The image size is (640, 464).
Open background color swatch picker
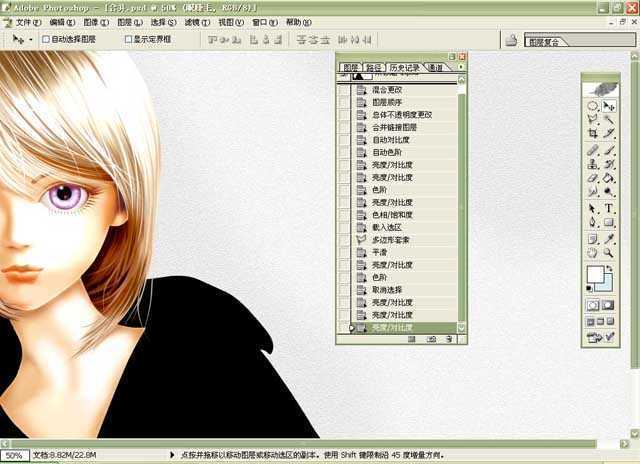(x=607, y=286)
